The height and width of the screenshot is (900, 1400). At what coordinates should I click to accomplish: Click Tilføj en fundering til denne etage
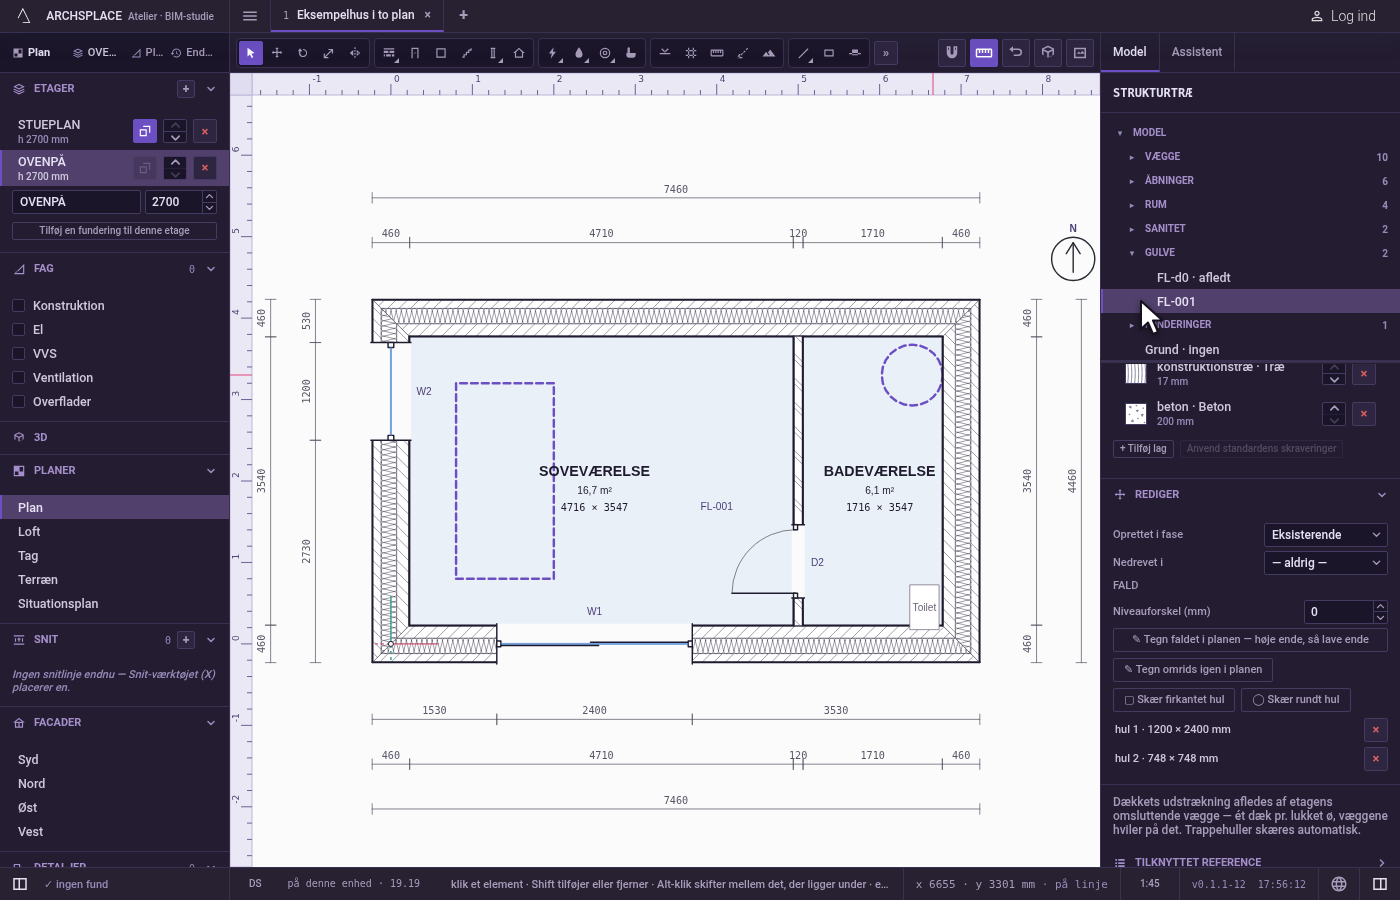114,231
